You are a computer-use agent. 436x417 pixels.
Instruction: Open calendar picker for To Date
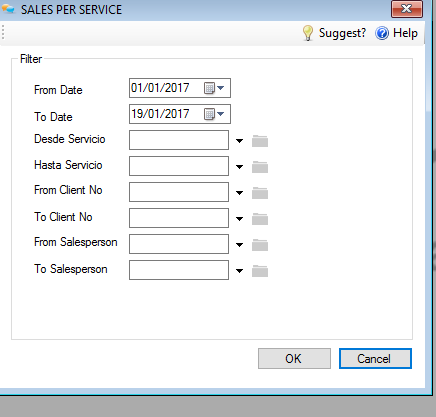214,114
